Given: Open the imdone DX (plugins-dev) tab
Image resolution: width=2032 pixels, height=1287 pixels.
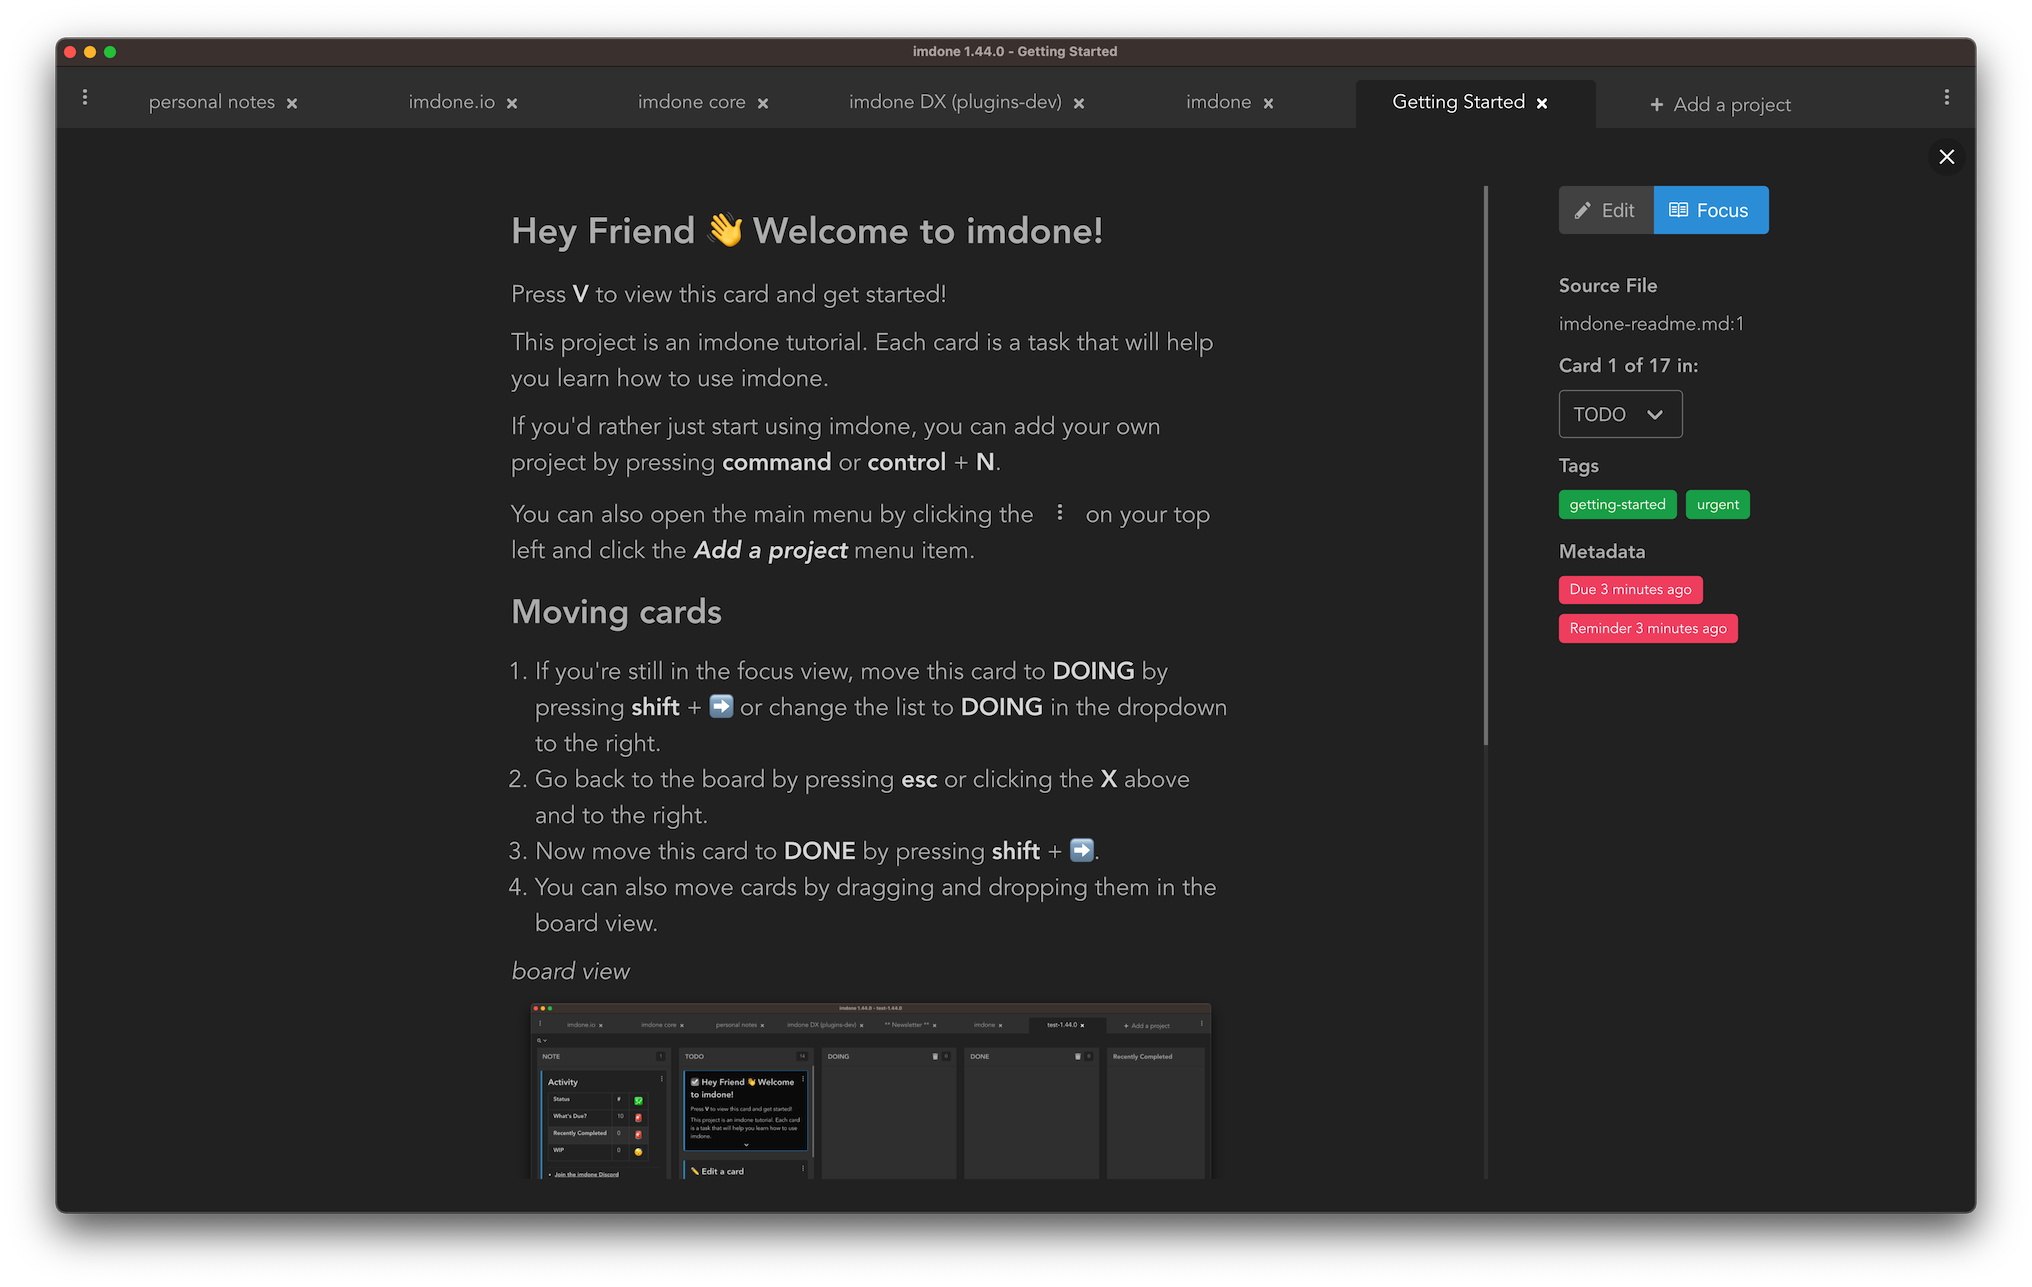Looking at the screenshot, I should point(955,102).
